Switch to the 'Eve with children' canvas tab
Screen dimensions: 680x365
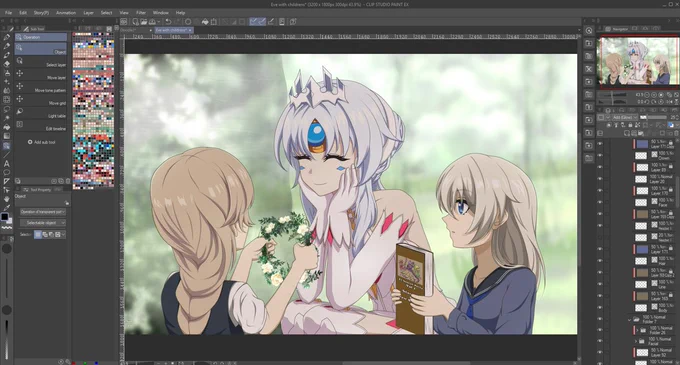click(x=173, y=30)
